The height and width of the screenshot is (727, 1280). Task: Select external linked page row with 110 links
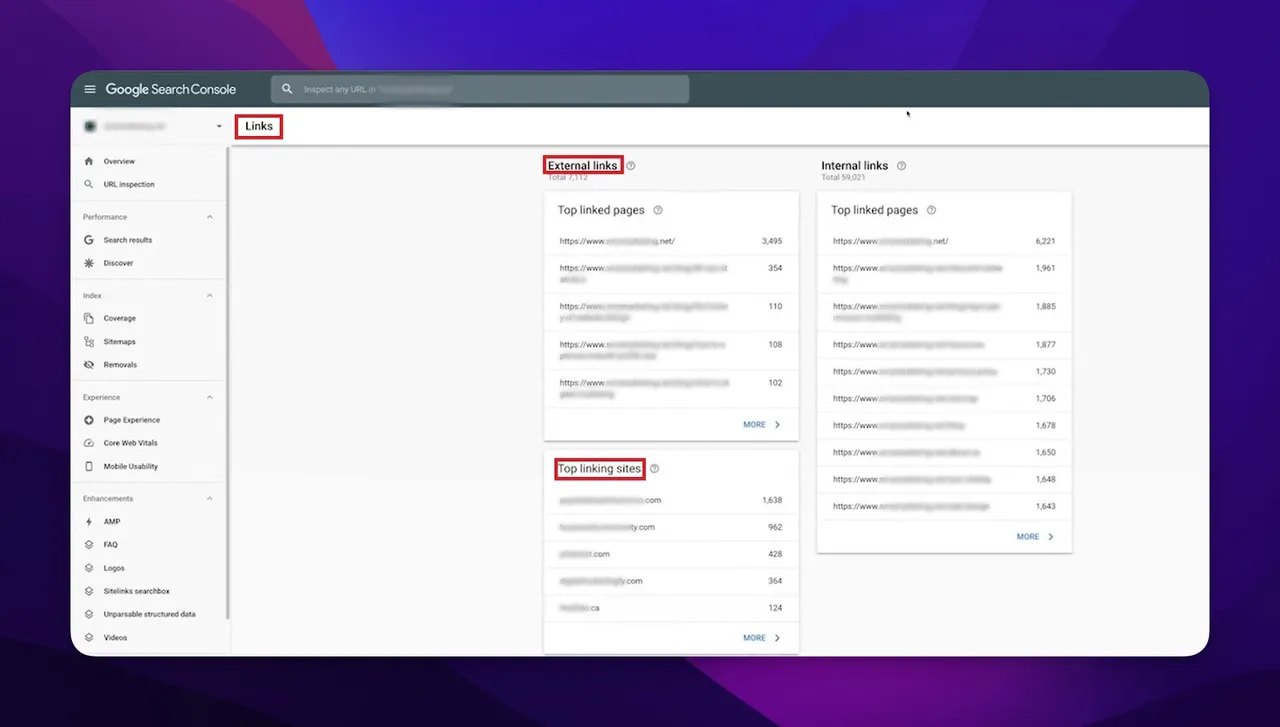point(671,312)
